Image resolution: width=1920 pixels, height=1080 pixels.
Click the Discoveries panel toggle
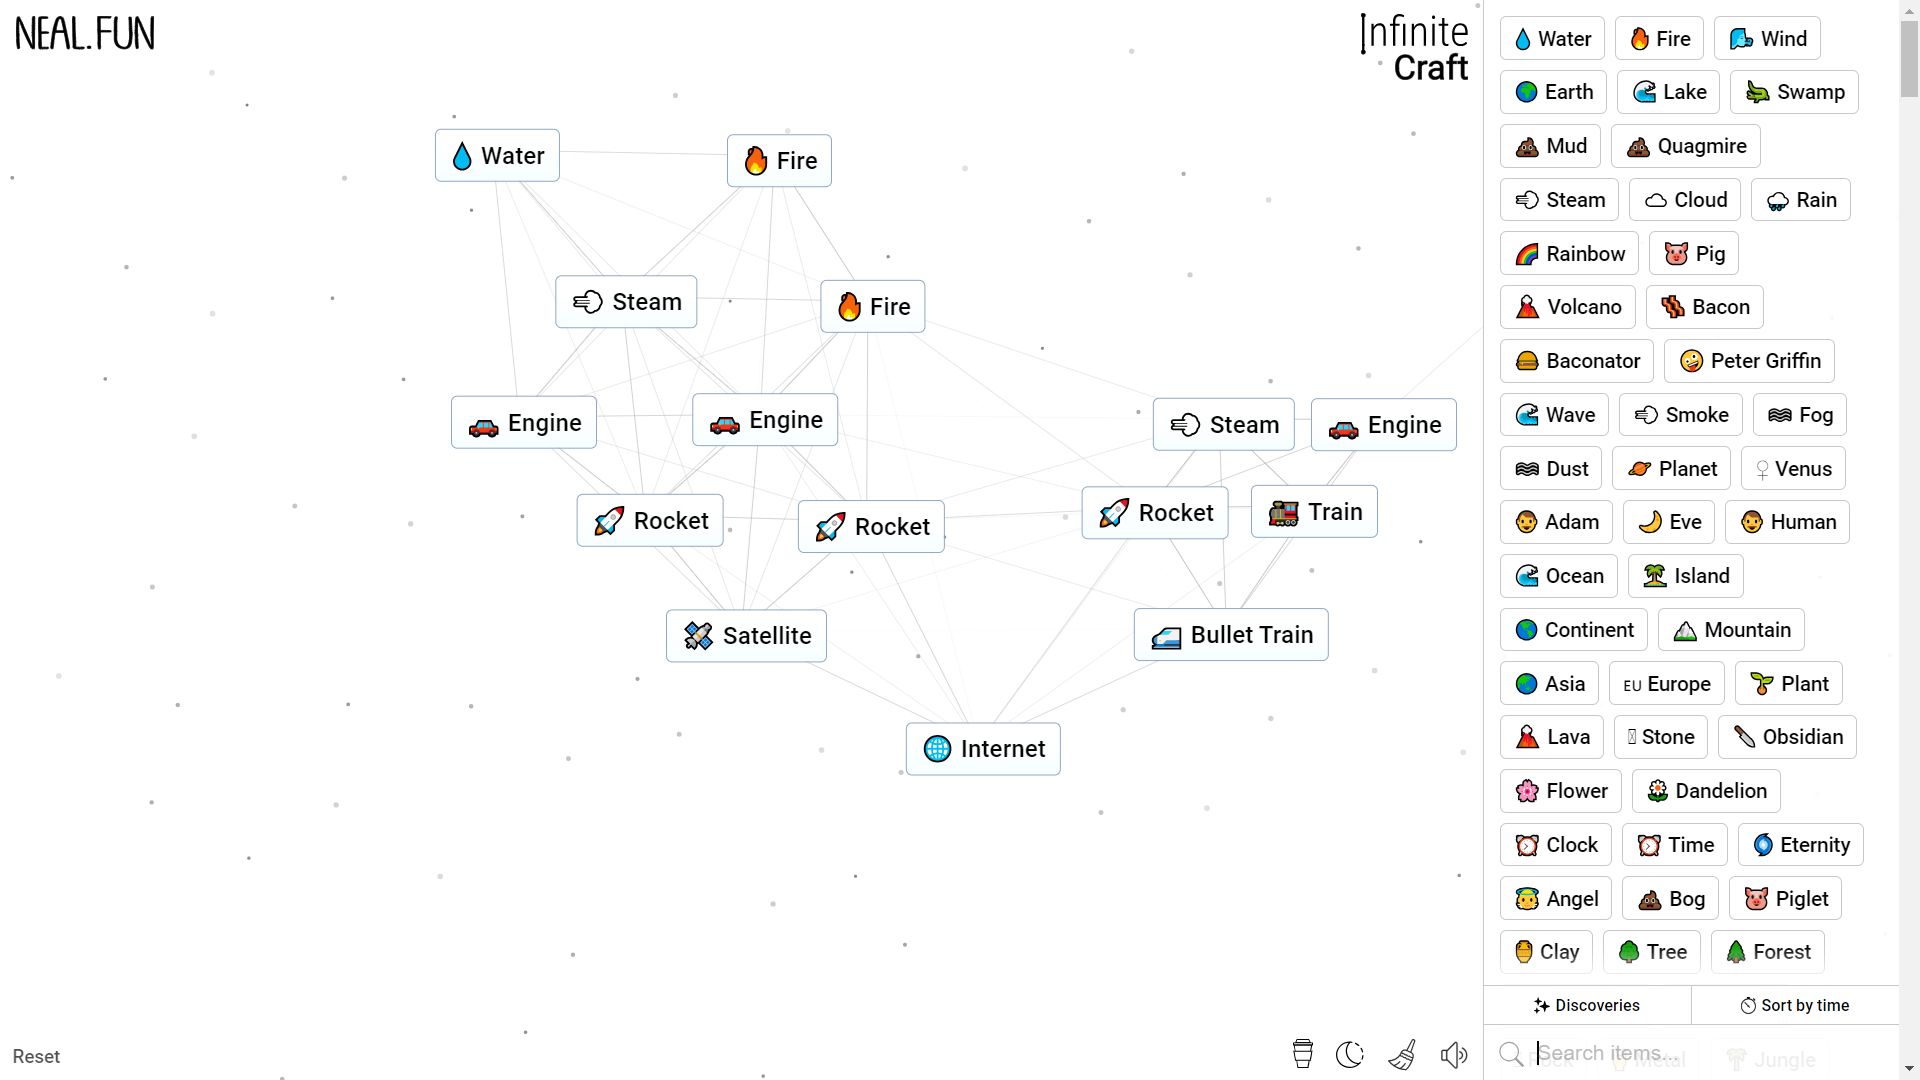pyautogui.click(x=1588, y=1005)
